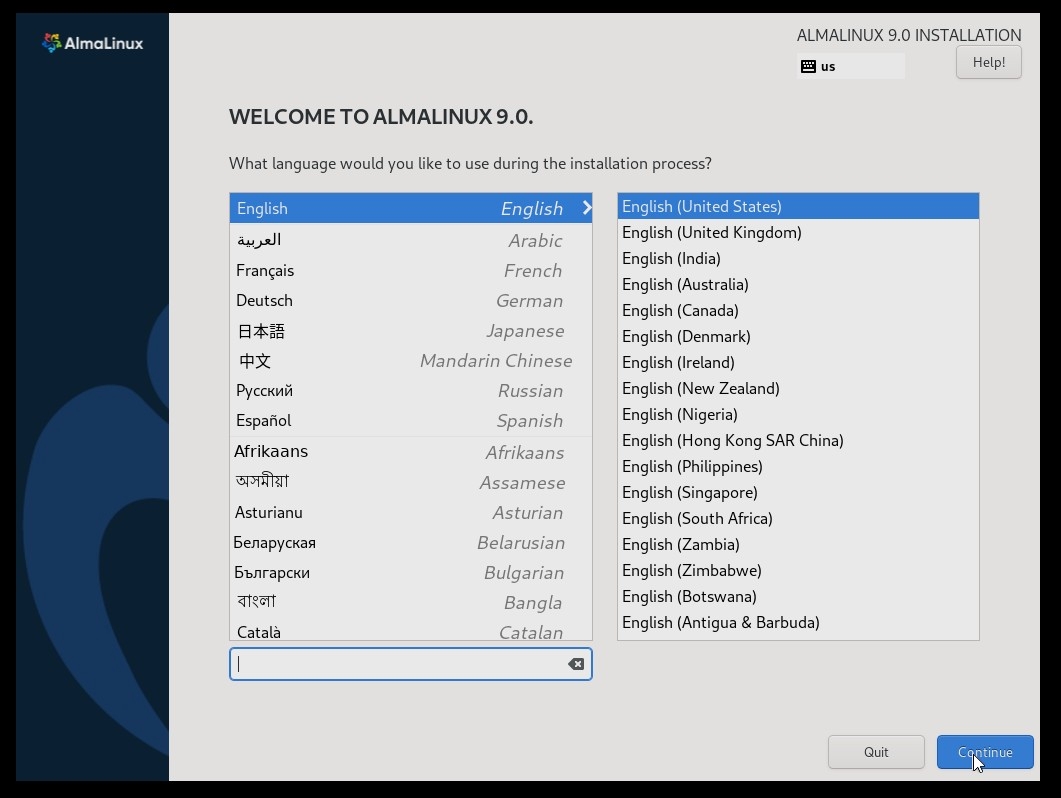1061x798 pixels.
Task: Select Deutsch German language row
Action: [x=411, y=301]
